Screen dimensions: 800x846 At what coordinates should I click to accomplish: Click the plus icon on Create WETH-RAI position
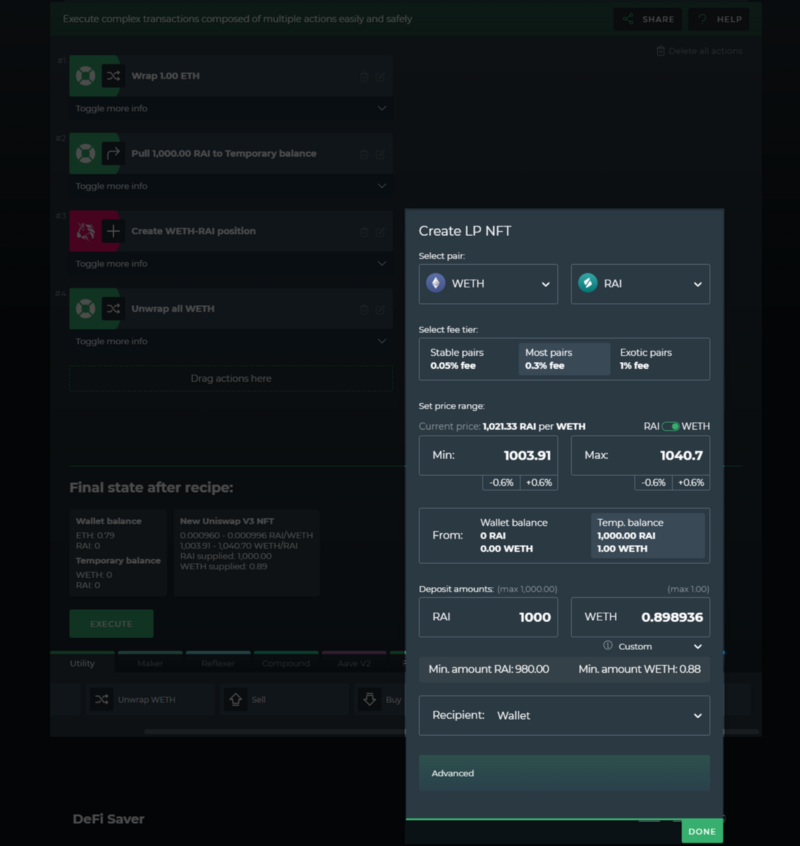pyautogui.click(x=113, y=231)
